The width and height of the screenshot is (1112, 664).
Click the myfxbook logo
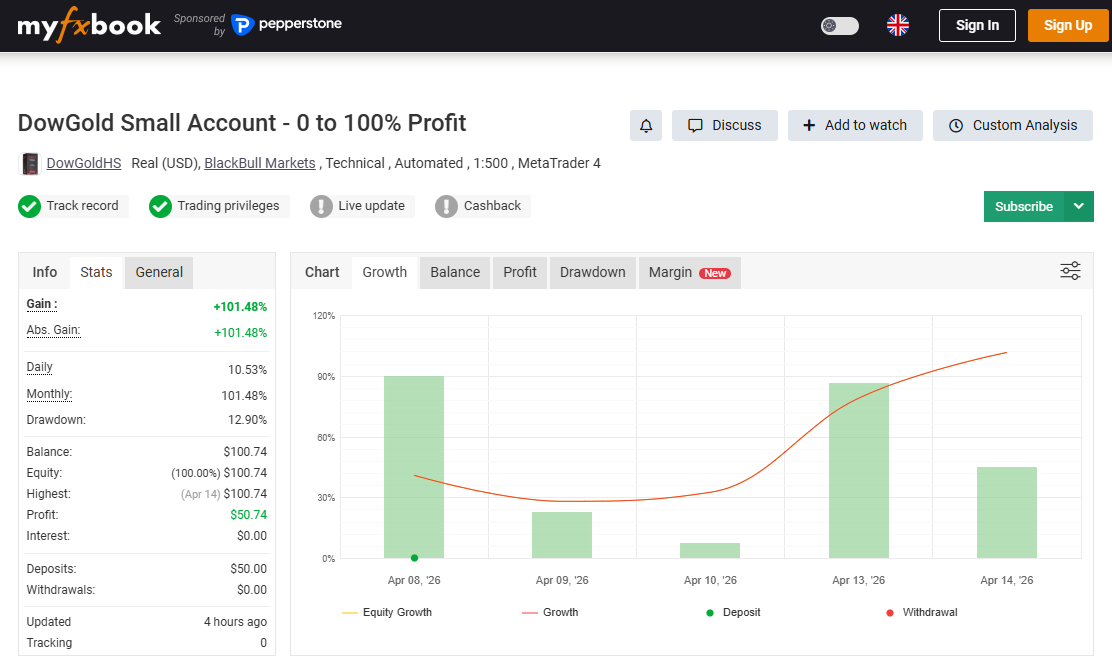(x=88, y=25)
